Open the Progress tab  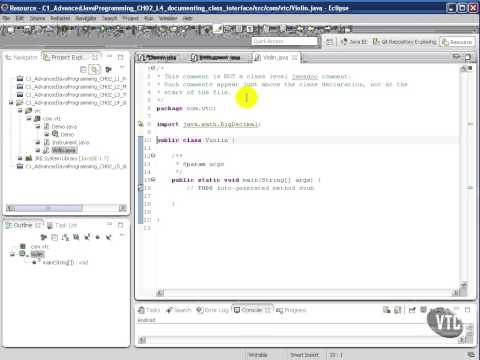291,310
